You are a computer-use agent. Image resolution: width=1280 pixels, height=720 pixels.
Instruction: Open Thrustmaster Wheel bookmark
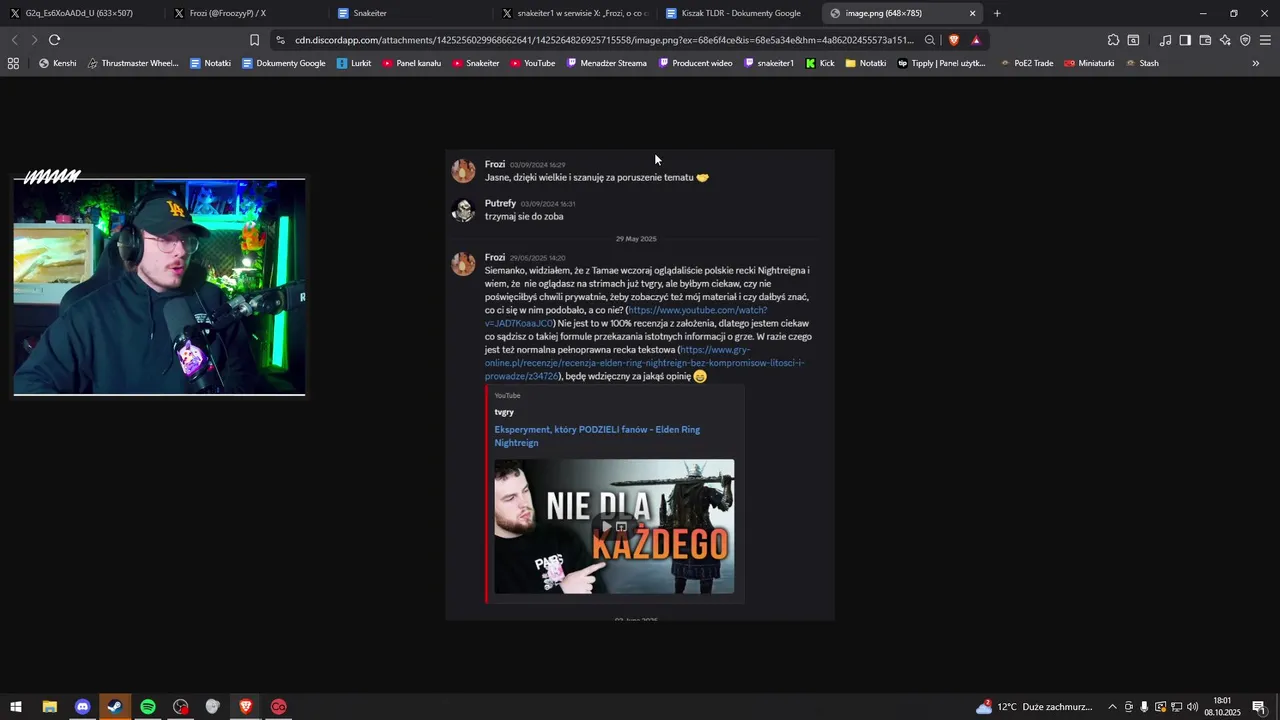pyautogui.click(x=133, y=63)
